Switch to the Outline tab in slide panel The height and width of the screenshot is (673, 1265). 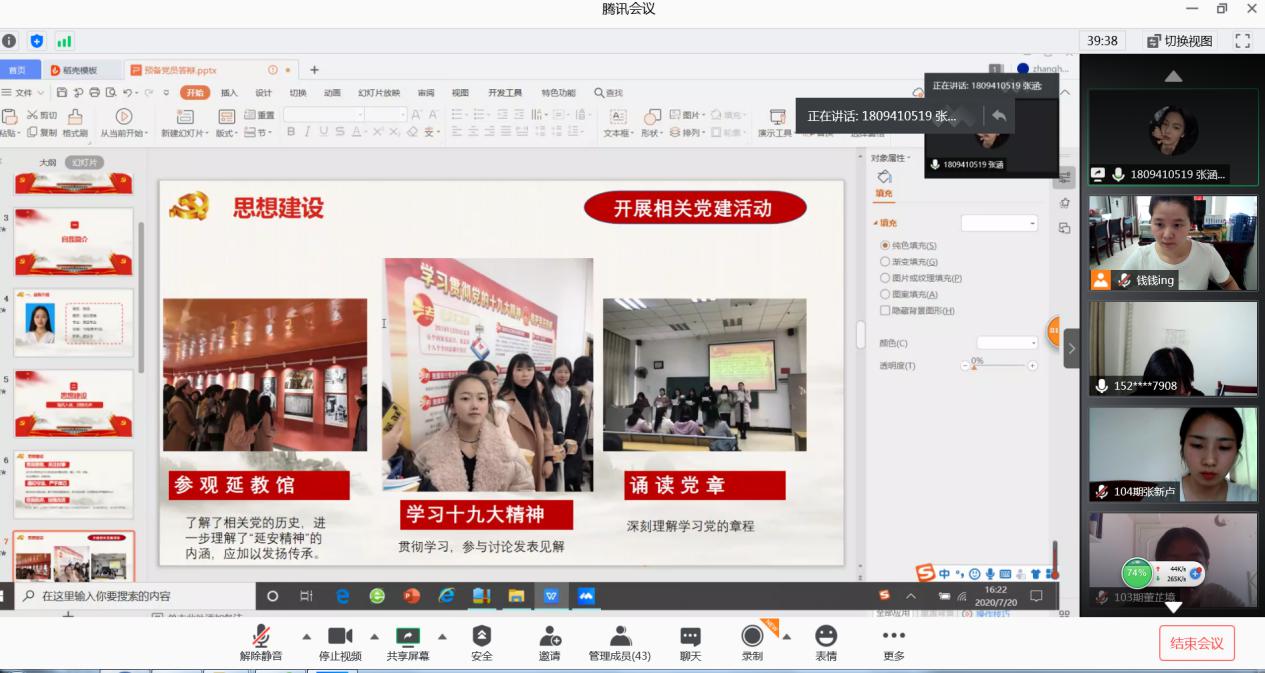[47, 162]
